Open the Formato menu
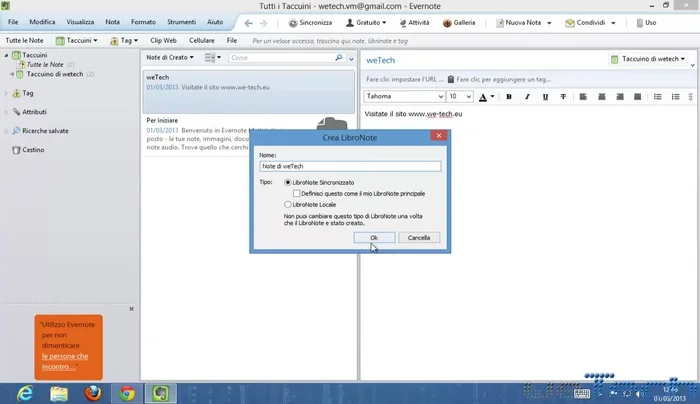Image resolution: width=700 pixels, height=404 pixels. 143,22
